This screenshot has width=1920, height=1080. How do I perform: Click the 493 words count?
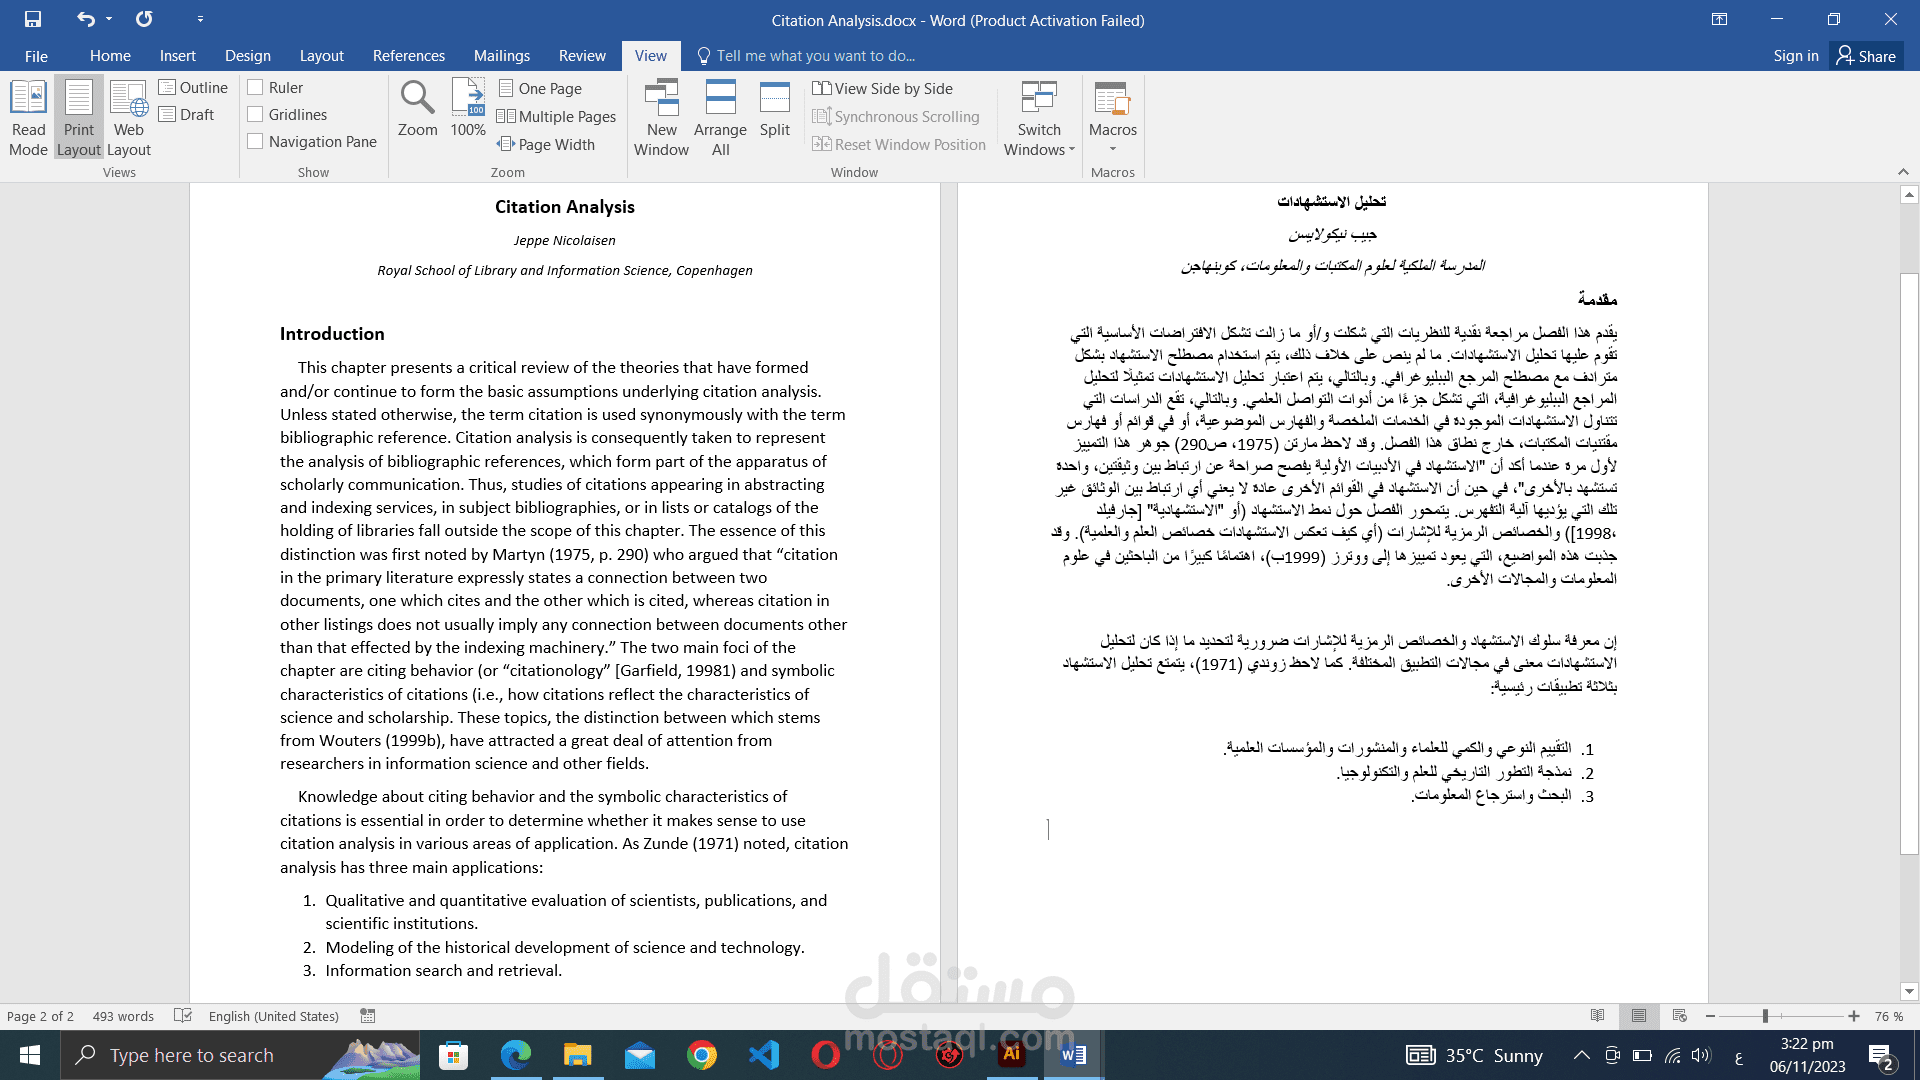point(123,1016)
